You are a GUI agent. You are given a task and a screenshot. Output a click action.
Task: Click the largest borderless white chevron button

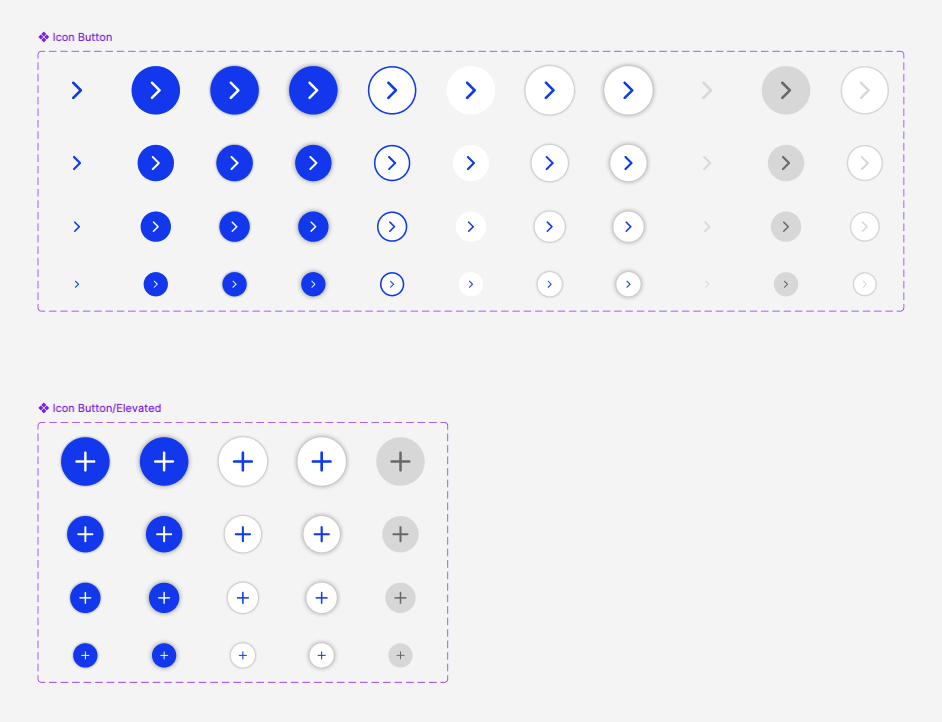click(x=471, y=91)
